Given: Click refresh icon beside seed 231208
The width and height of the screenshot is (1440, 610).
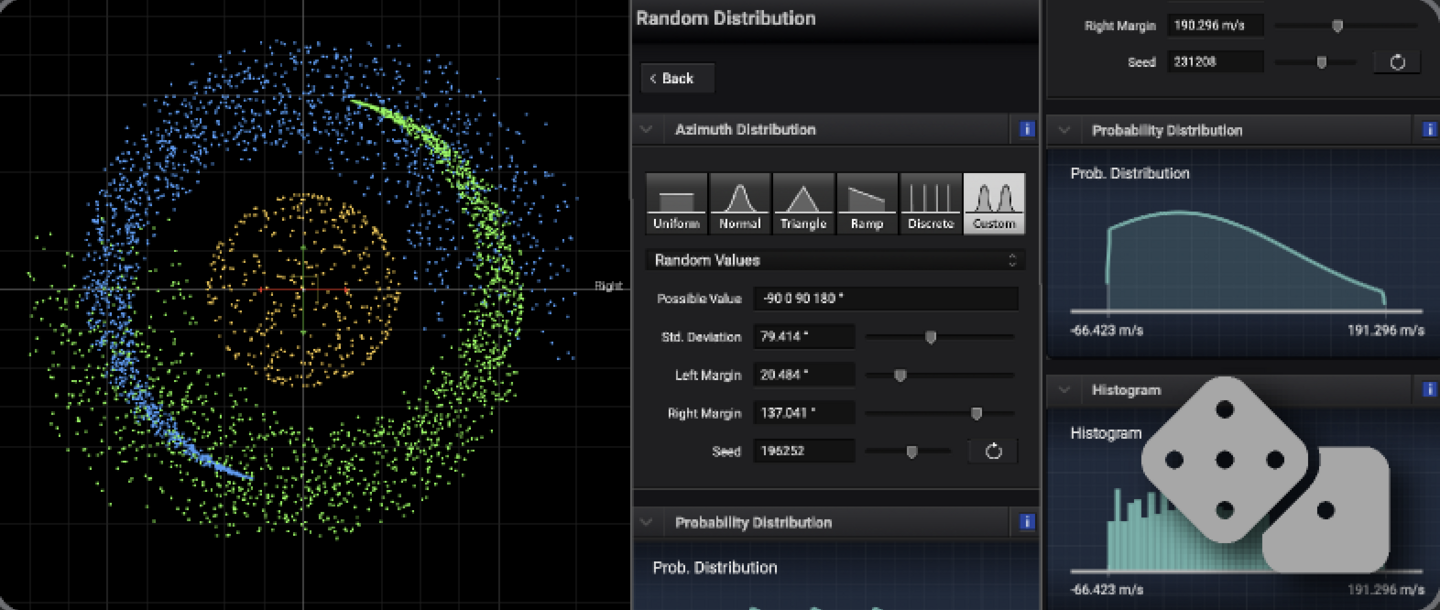Looking at the screenshot, I should pos(1397,62).
